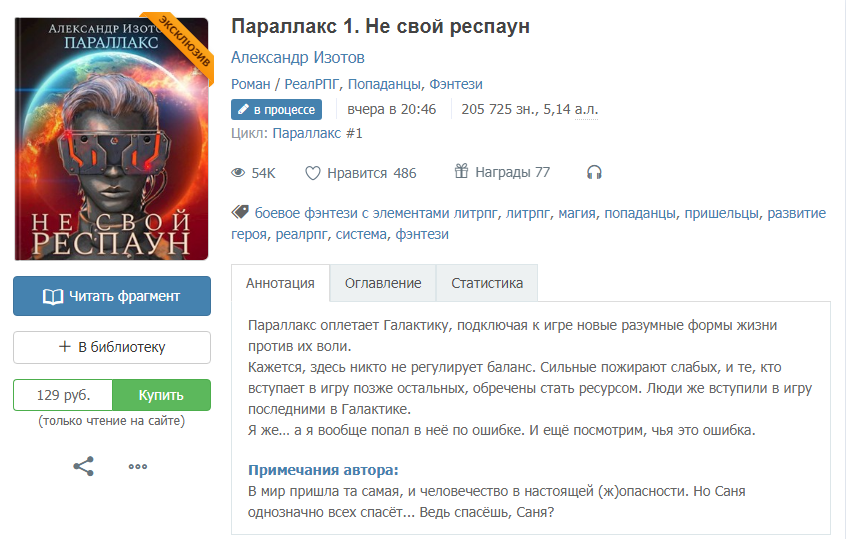Click the headphones audiobook icon
The width and height of the screenshot is (846, 539).
point(594,172)
